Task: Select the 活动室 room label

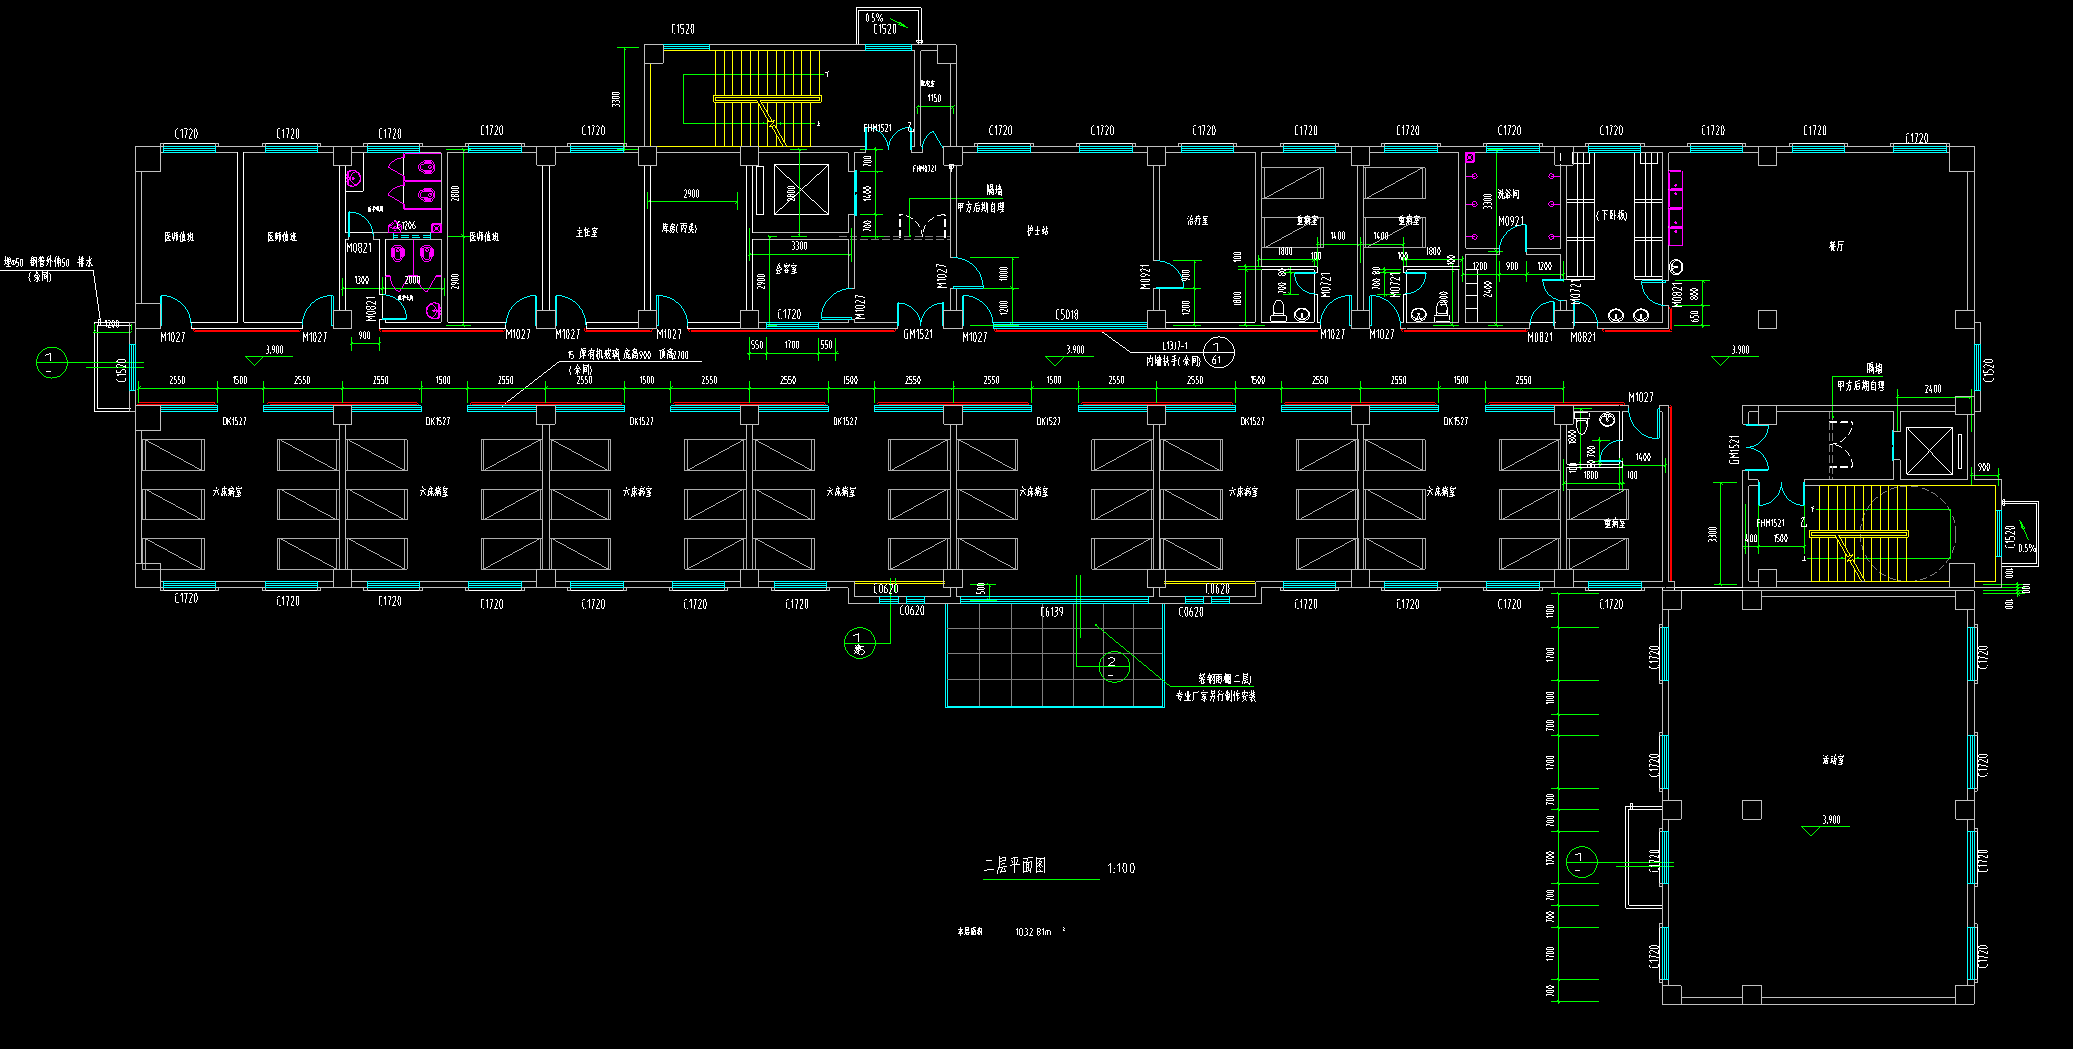Action: coord(1833,760)
